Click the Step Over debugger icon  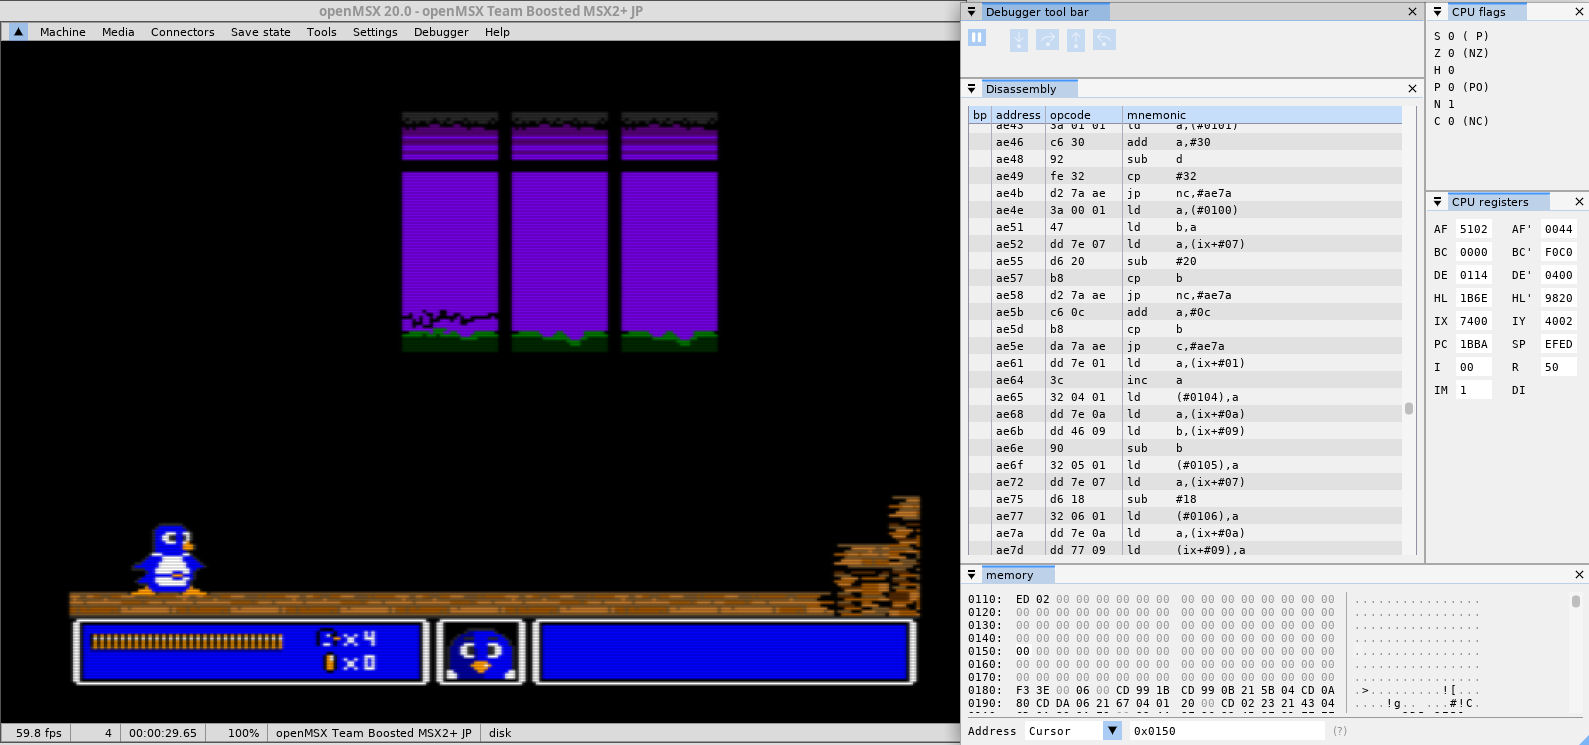click(x=1047, y=40)
